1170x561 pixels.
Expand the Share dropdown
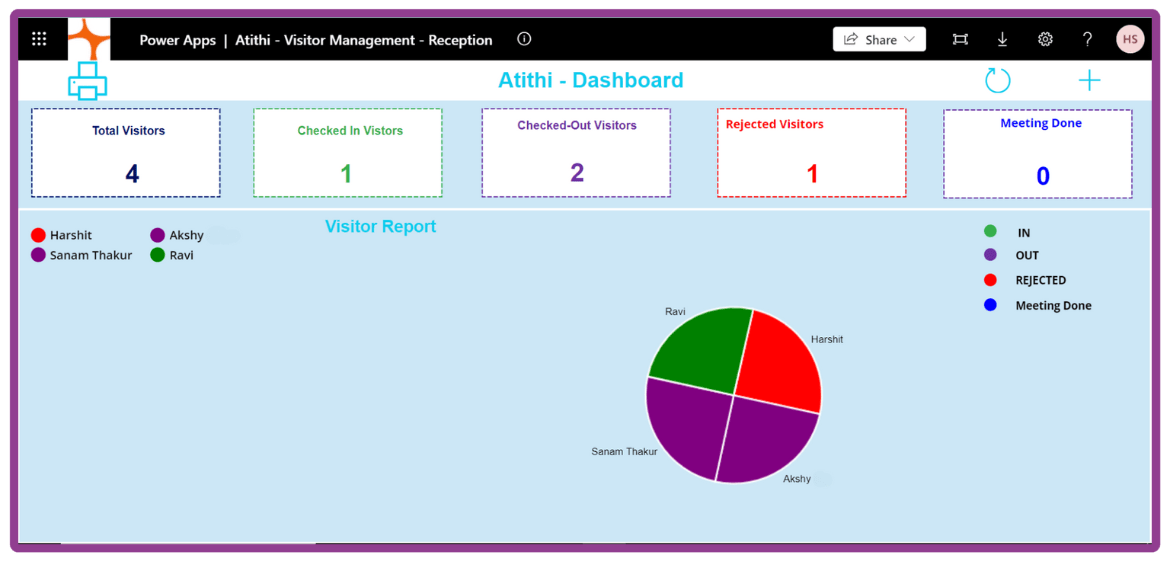[x=879, y=39]
